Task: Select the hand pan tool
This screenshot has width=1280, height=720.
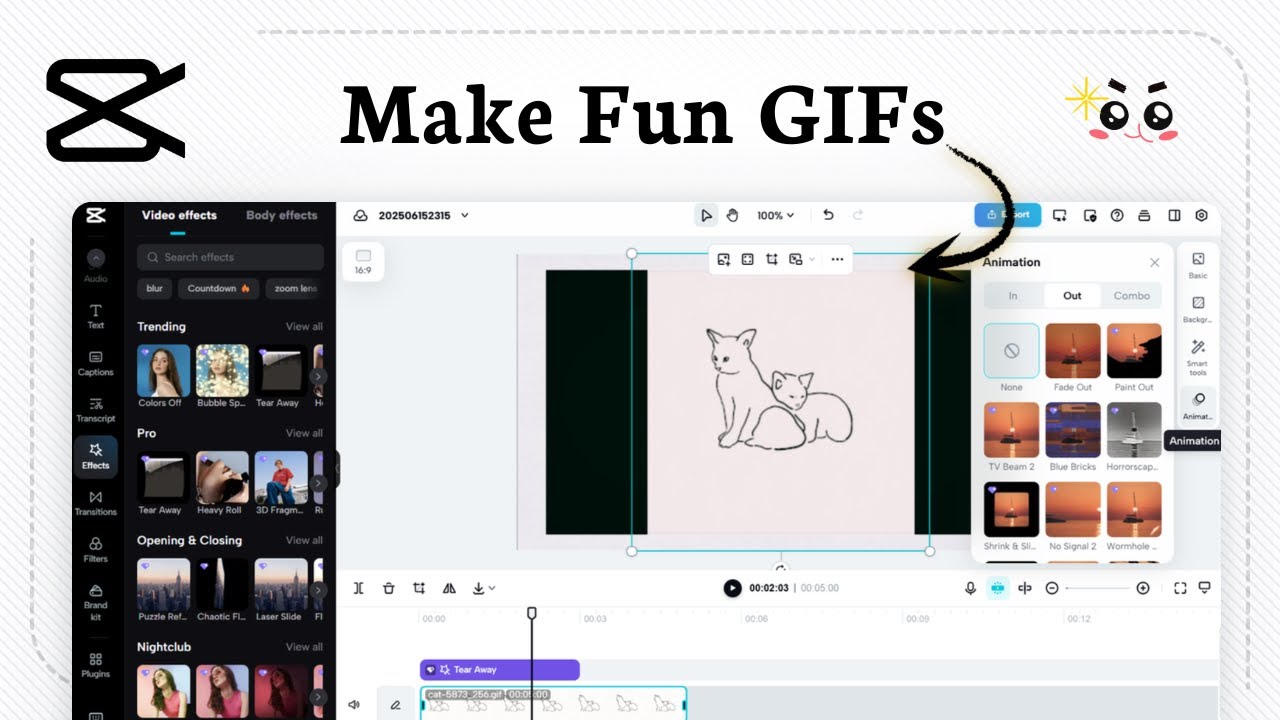Action: point(732,215)
